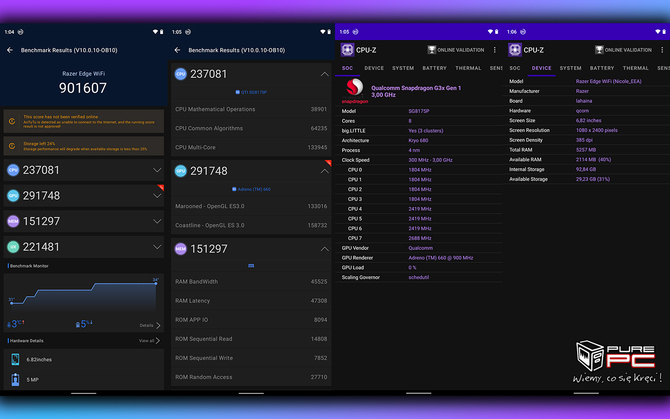Screen dimensions: 670x419
Task: Select the RAM Latency row
Action: [251, 301]
